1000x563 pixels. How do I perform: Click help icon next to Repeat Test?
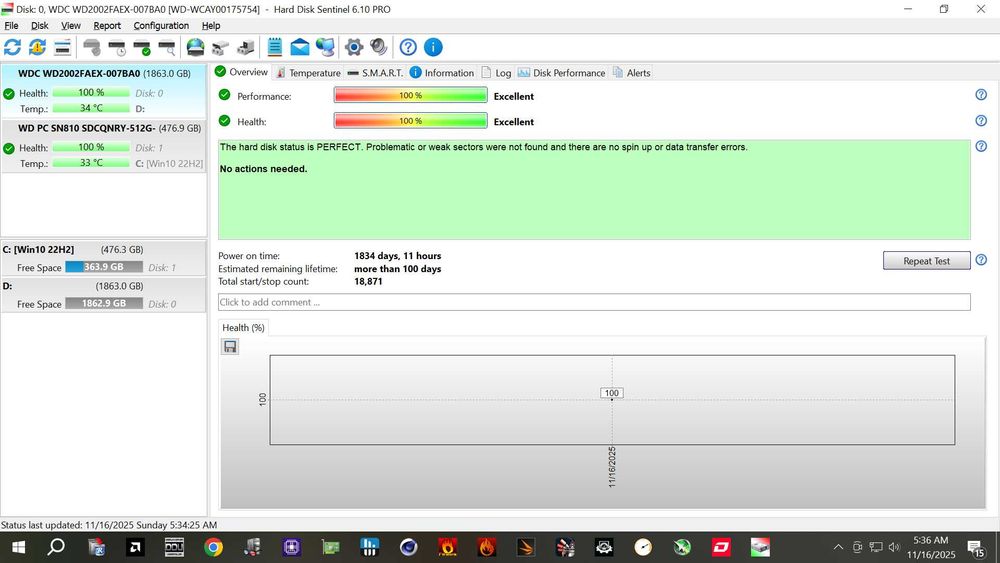(981, 260)
